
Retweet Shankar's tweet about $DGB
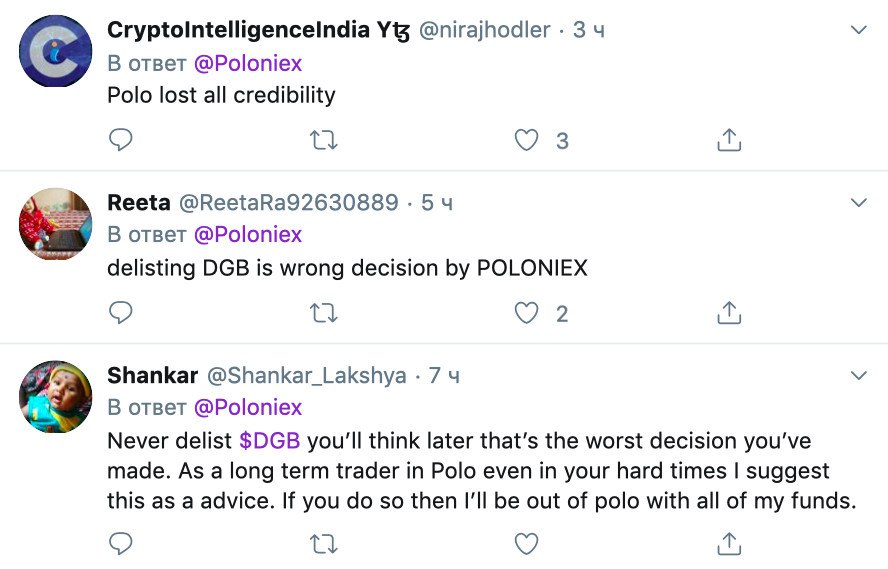pyautogui.click(x=324, y=543)
